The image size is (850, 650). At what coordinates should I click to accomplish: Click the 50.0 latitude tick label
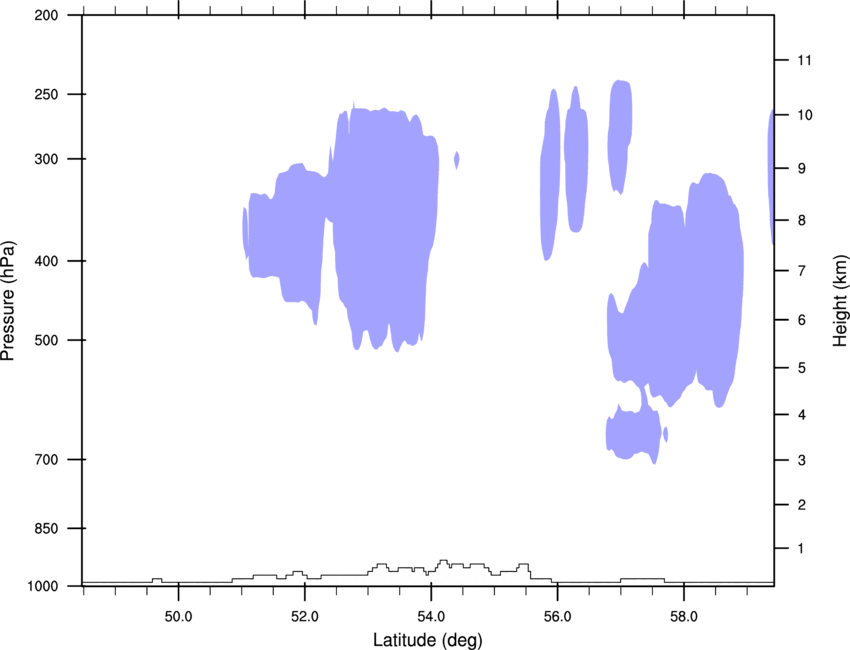tap(178, 617)
